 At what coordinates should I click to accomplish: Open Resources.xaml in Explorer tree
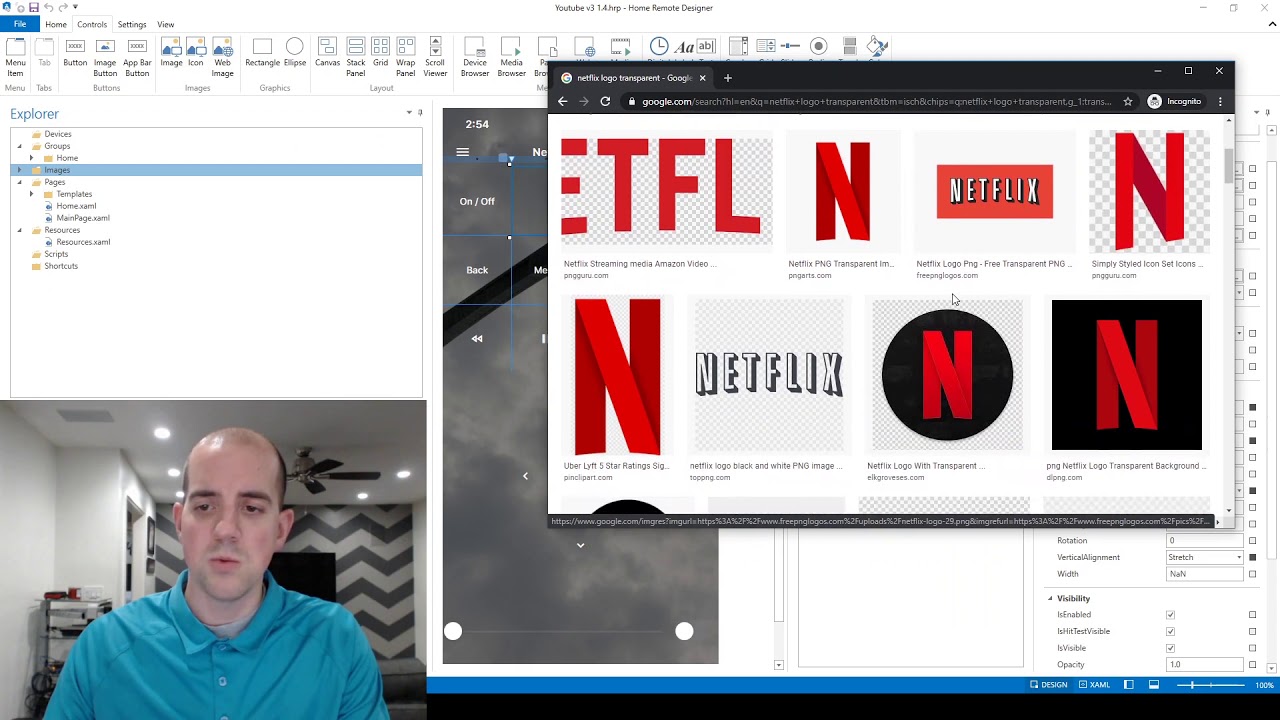coord(83,242)
